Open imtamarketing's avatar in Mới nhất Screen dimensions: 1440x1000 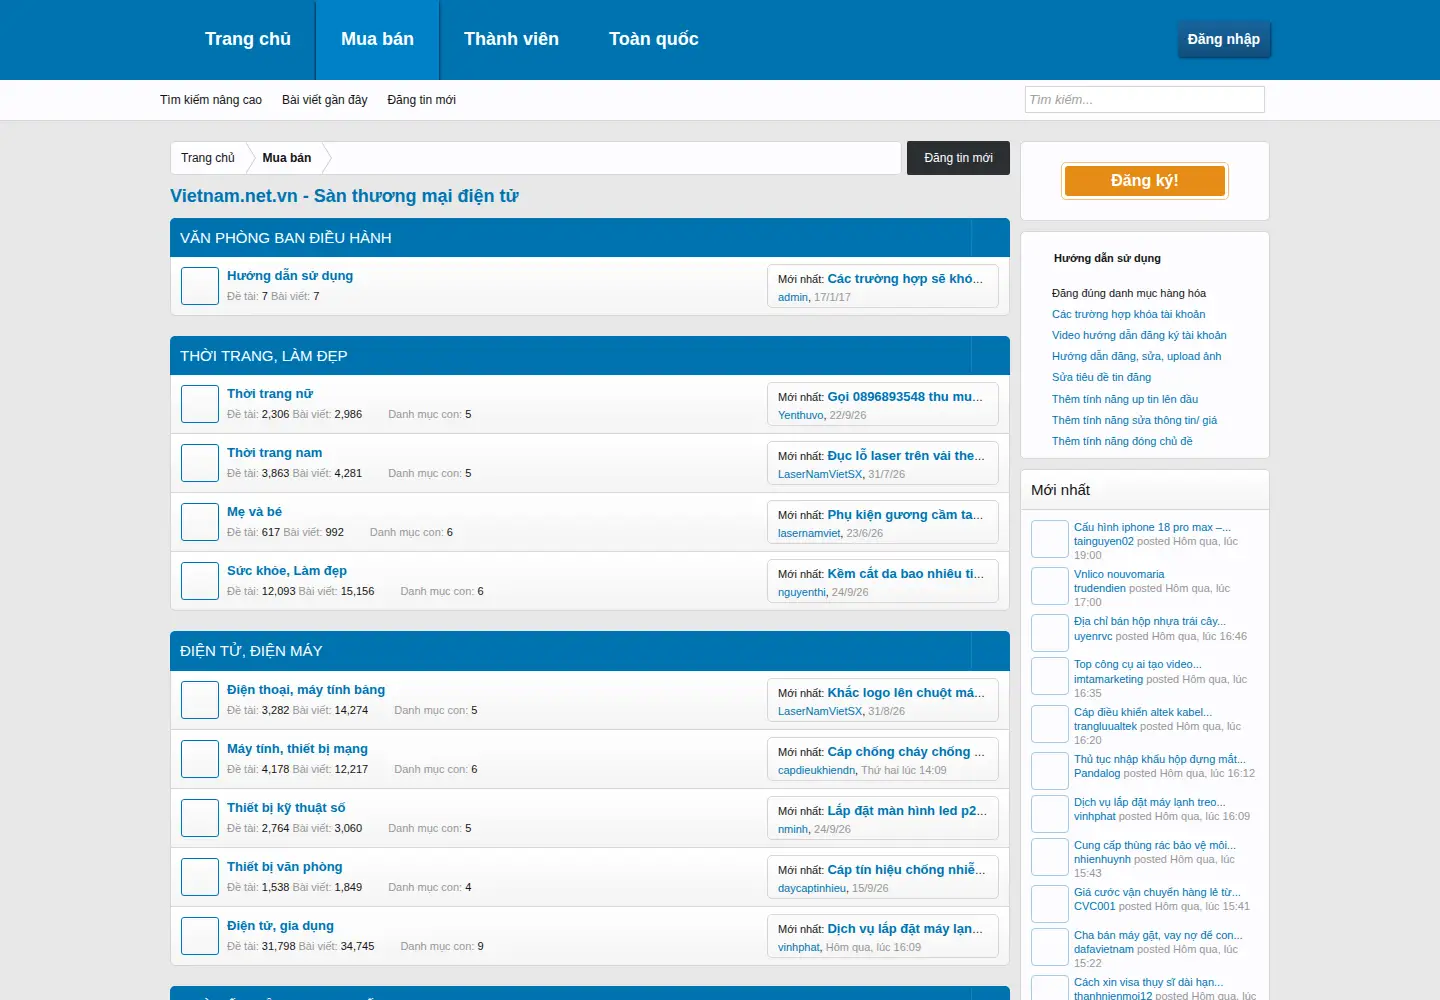point(1050,676)
